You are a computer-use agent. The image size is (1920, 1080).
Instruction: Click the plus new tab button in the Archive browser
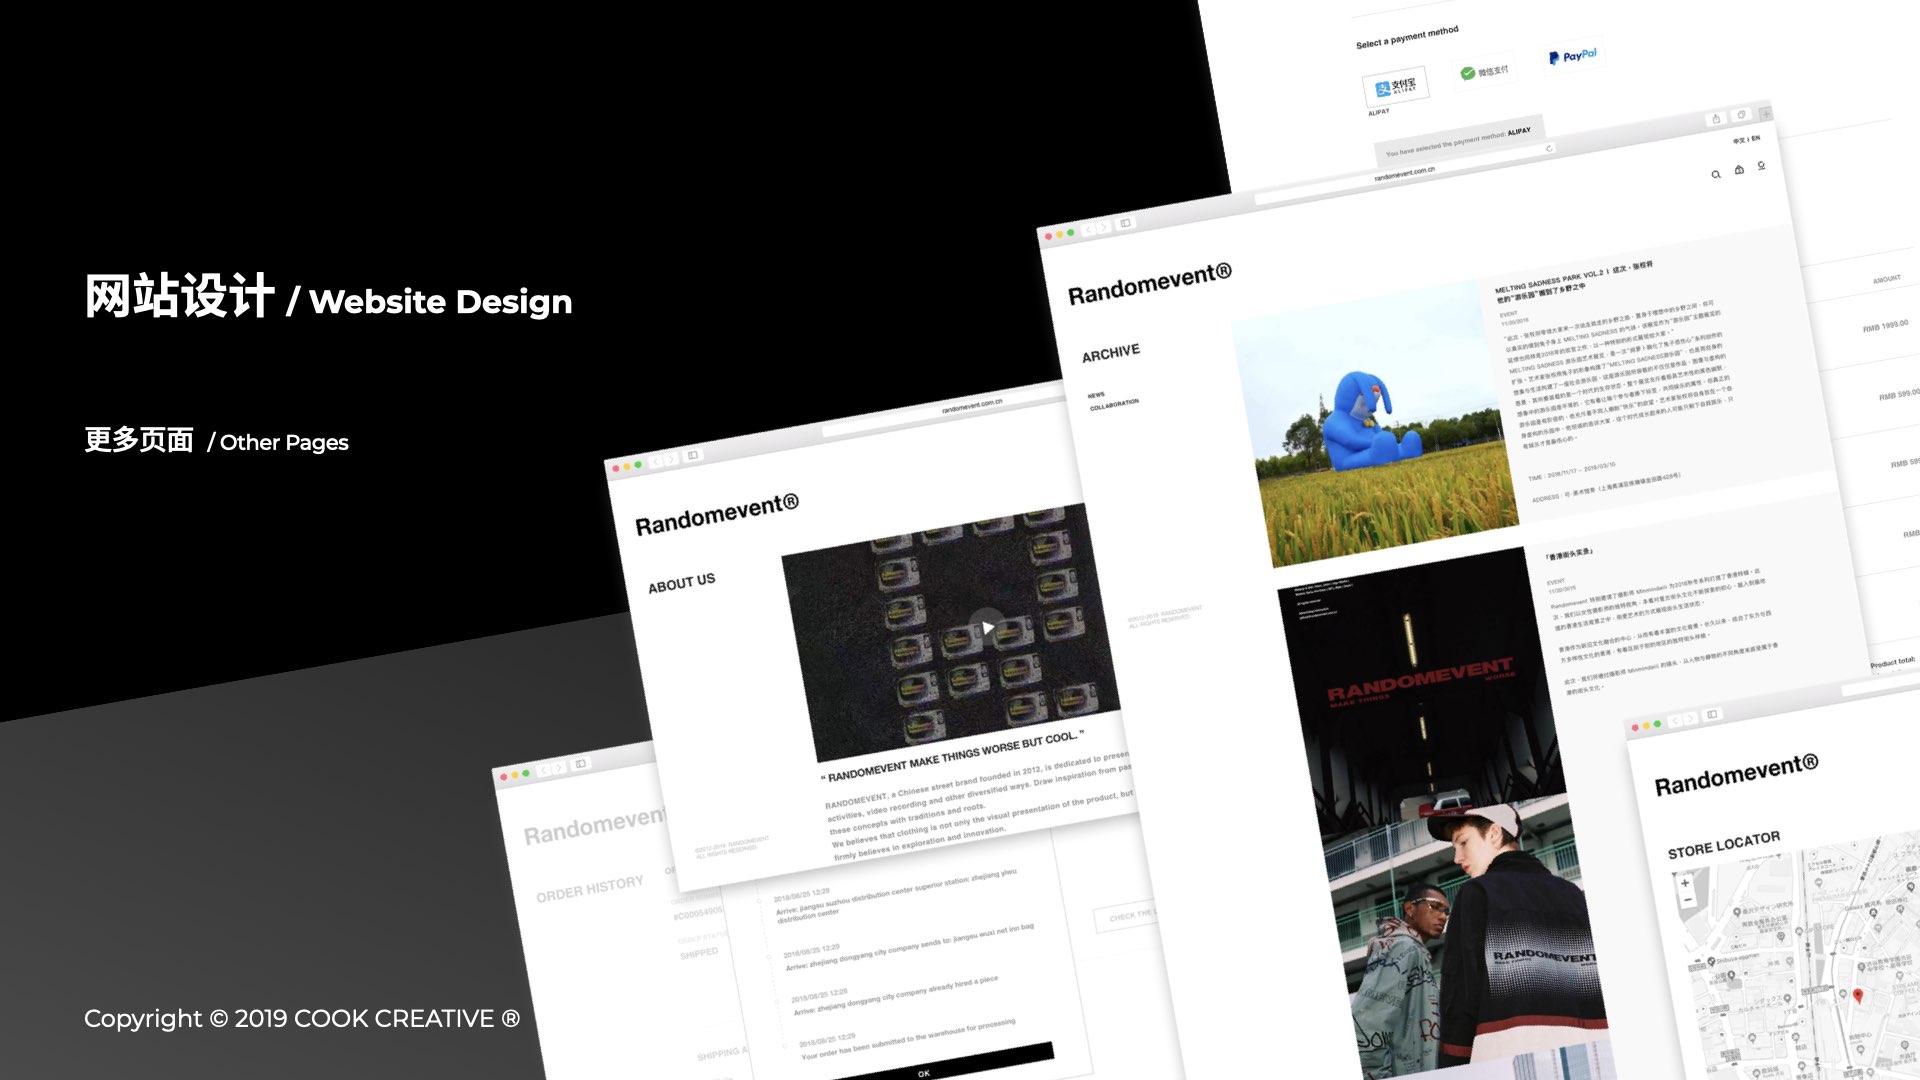(x=1766, y=112)
